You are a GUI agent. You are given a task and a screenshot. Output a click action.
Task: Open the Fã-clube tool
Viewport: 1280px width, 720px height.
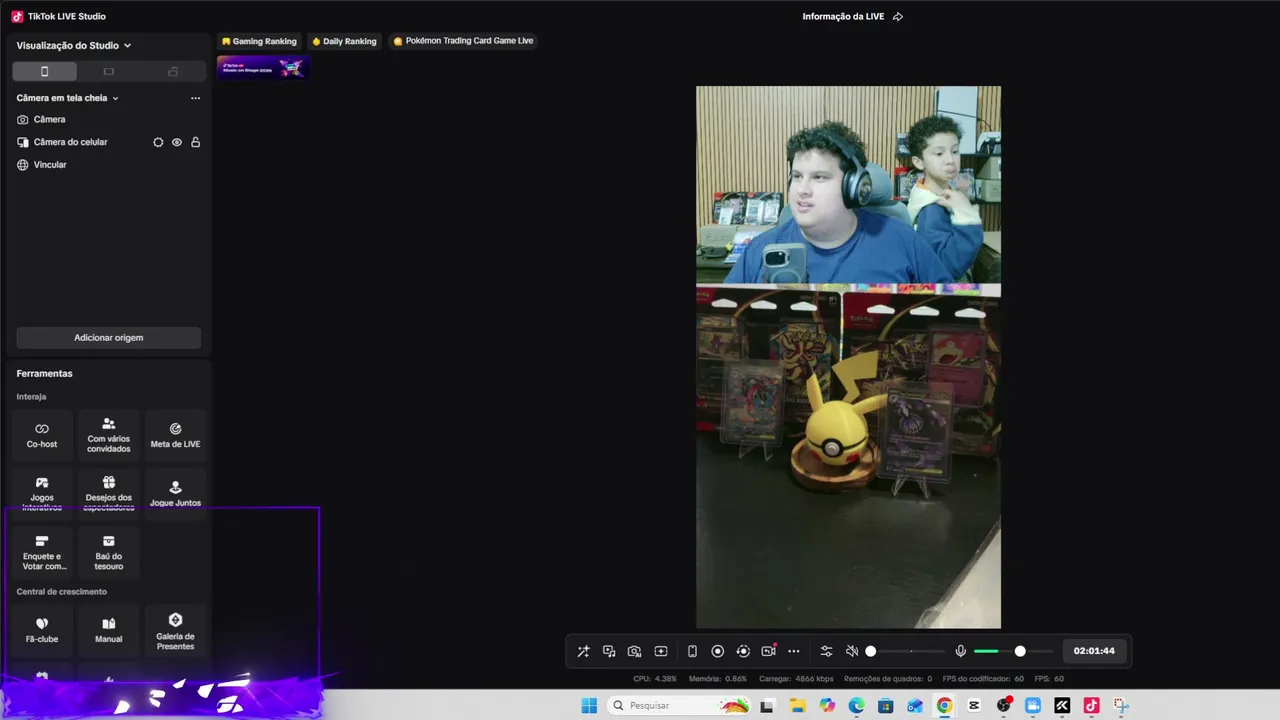click(42, 631)
